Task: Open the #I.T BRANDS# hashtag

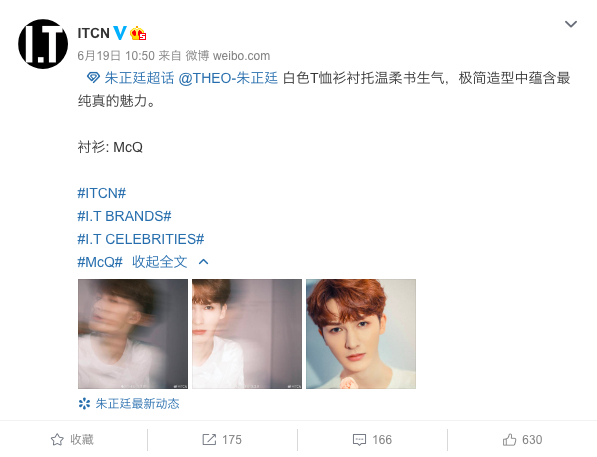Action: click(x=125, y=216)
